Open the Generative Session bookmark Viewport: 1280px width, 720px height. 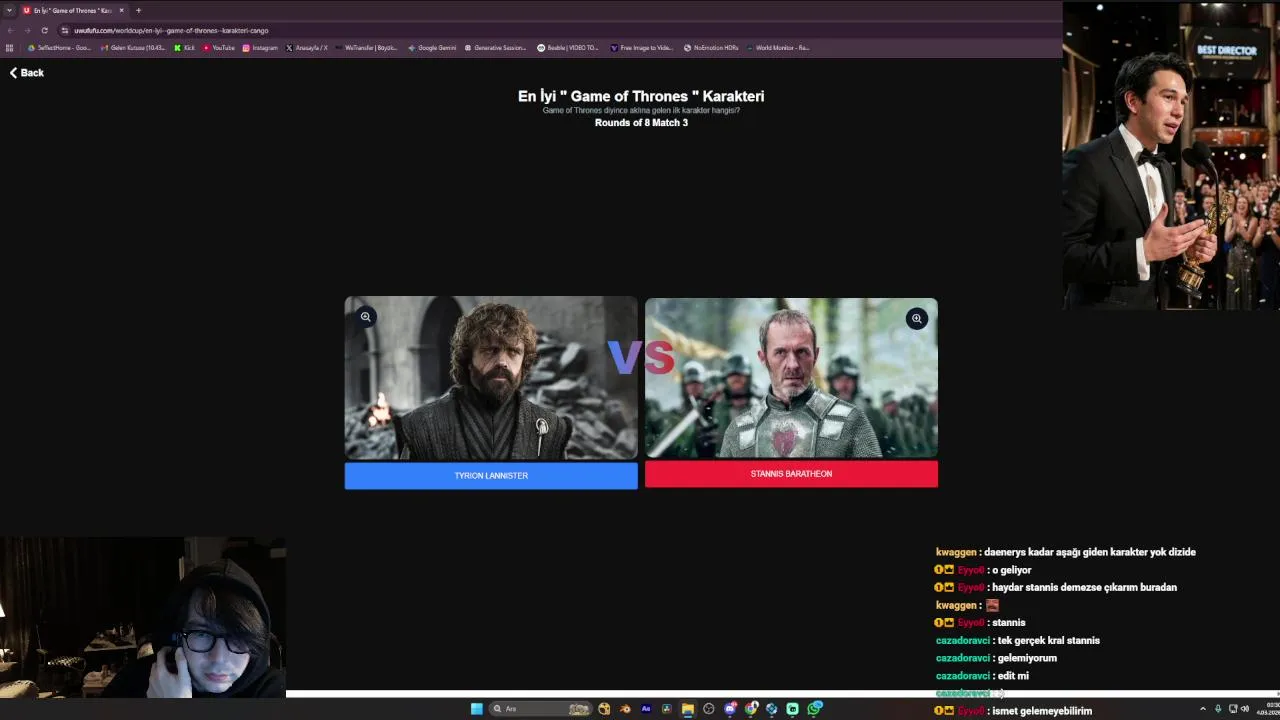(496, 48)
